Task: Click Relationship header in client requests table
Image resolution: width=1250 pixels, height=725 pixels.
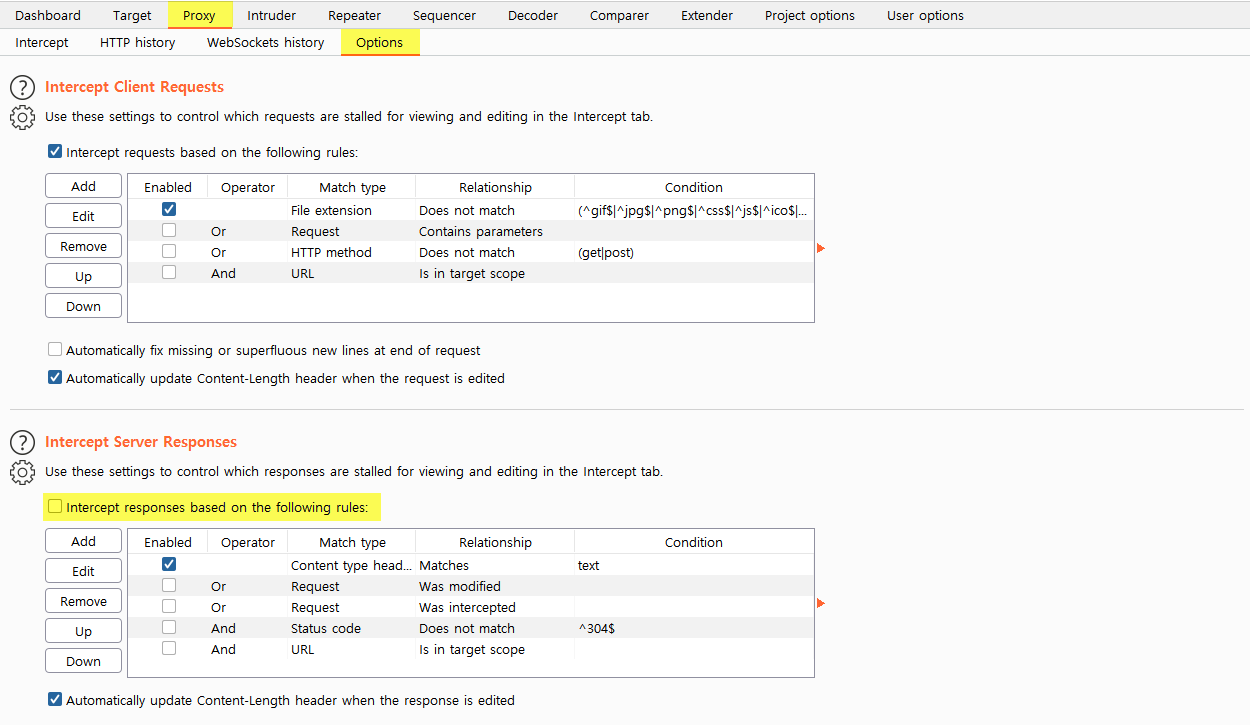Action: [495, 187]
